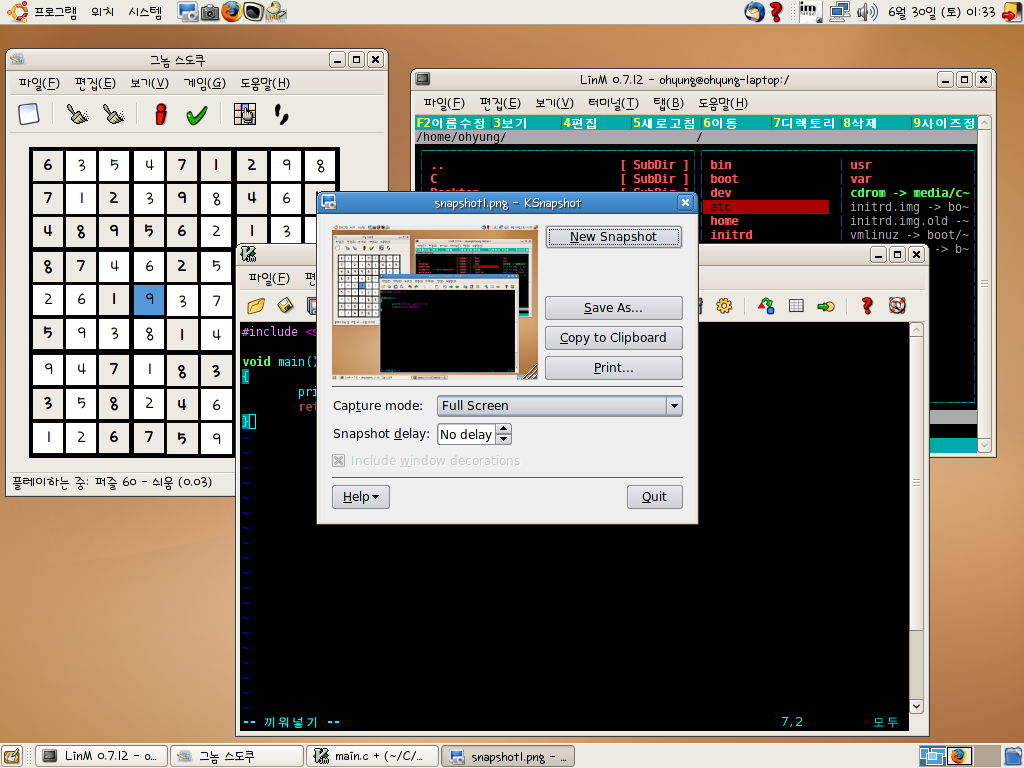This screenshot has width=1024, height=768.
Task: Click the network computers icon in system tray
Action: (840, 12)
